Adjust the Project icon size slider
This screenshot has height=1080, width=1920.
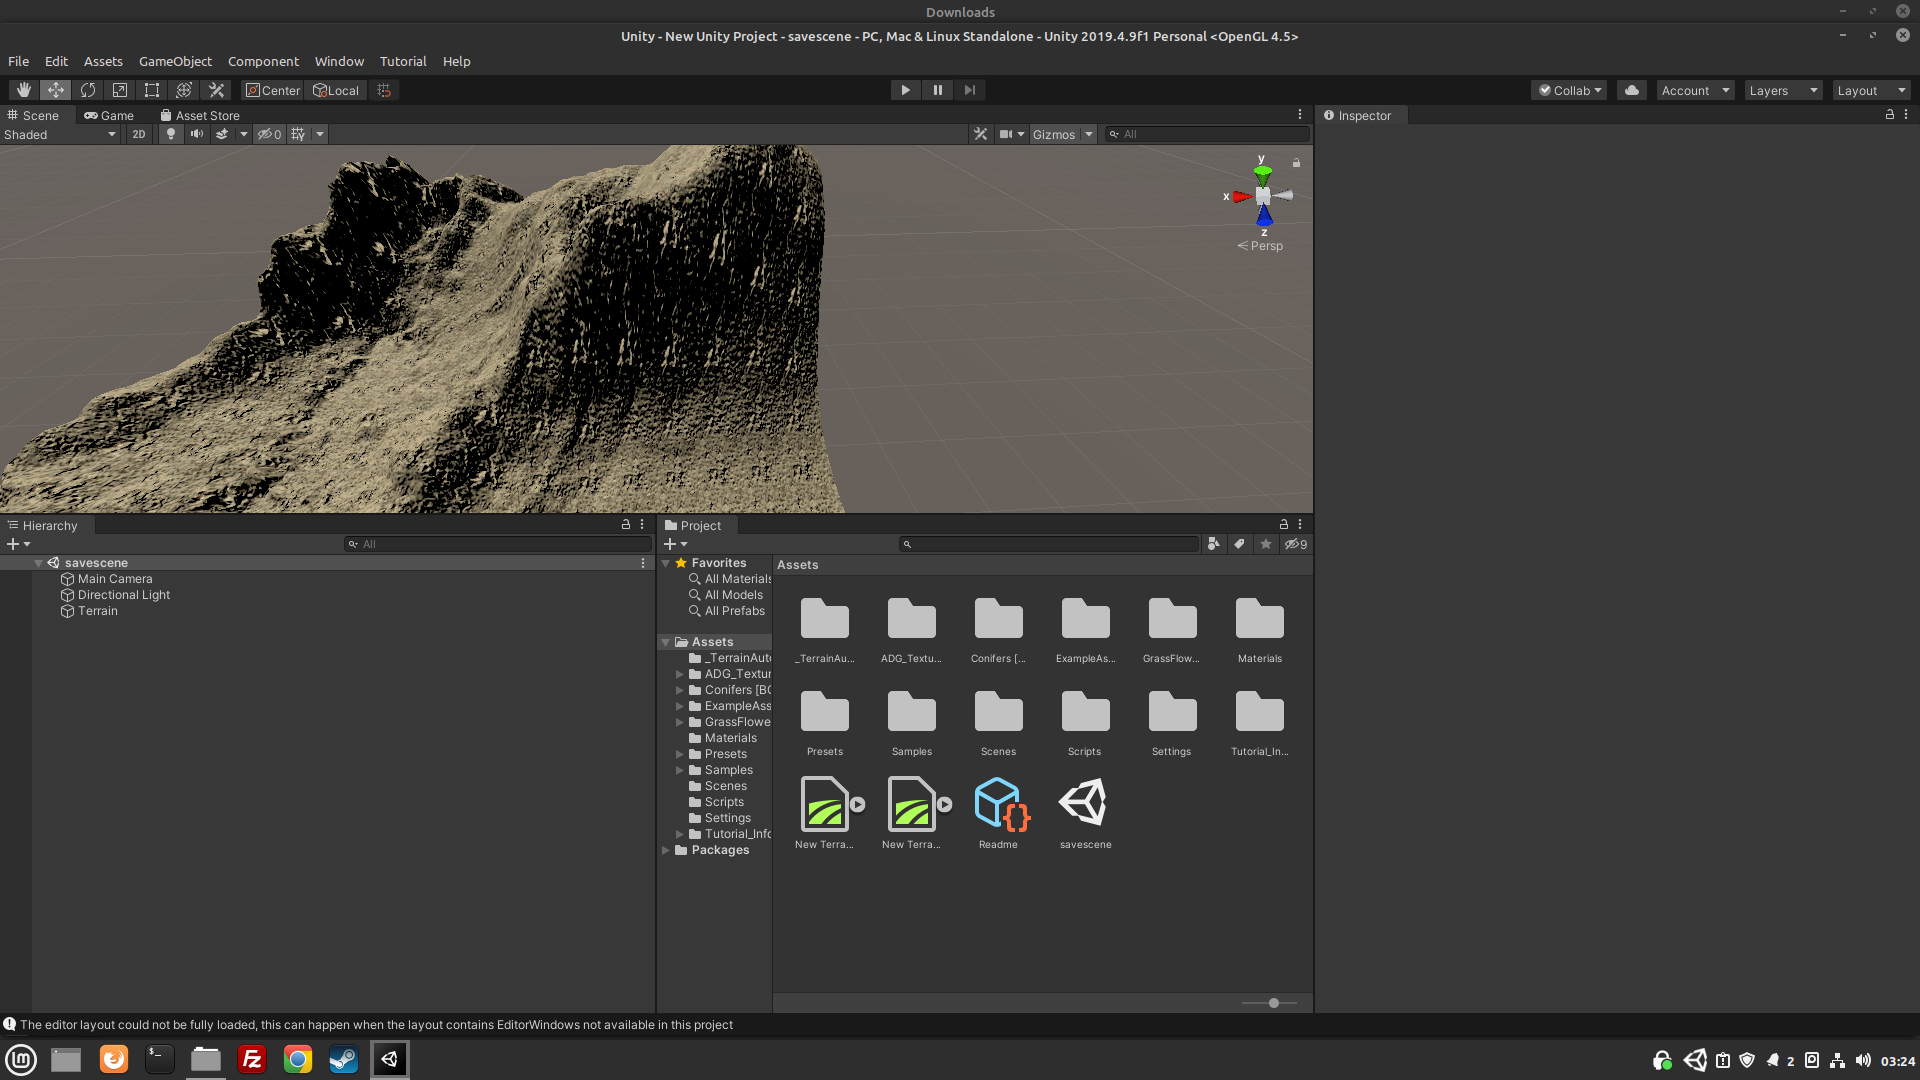pos(1273,1003)
